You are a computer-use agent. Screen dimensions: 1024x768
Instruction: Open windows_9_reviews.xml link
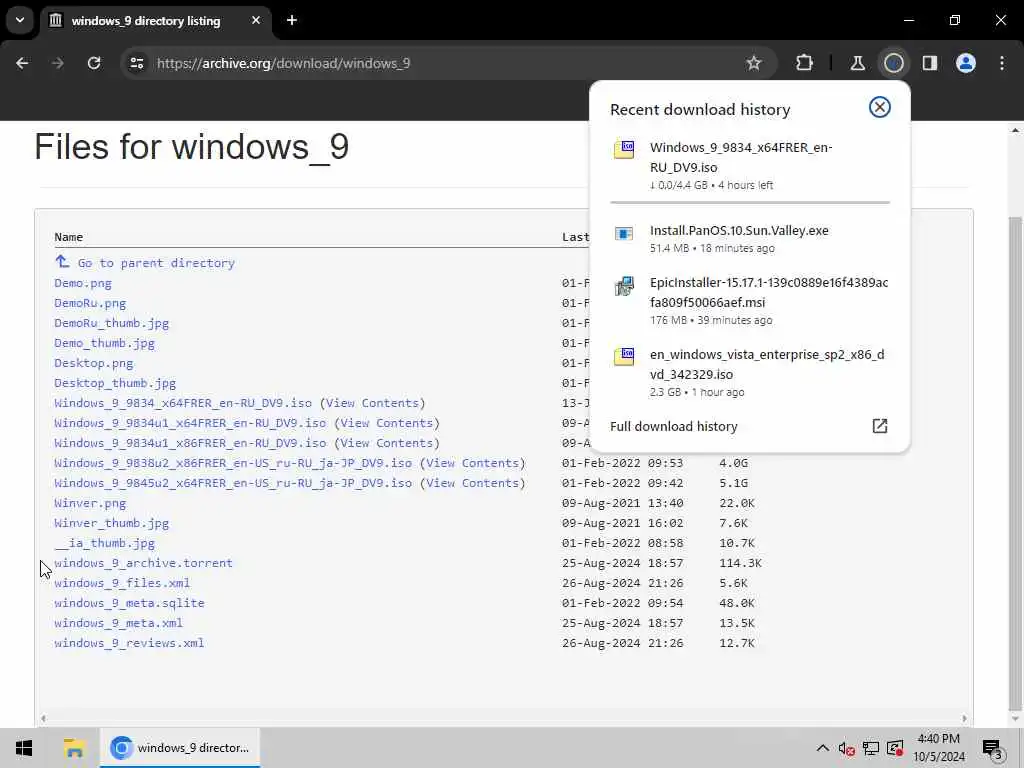point(129,643)
